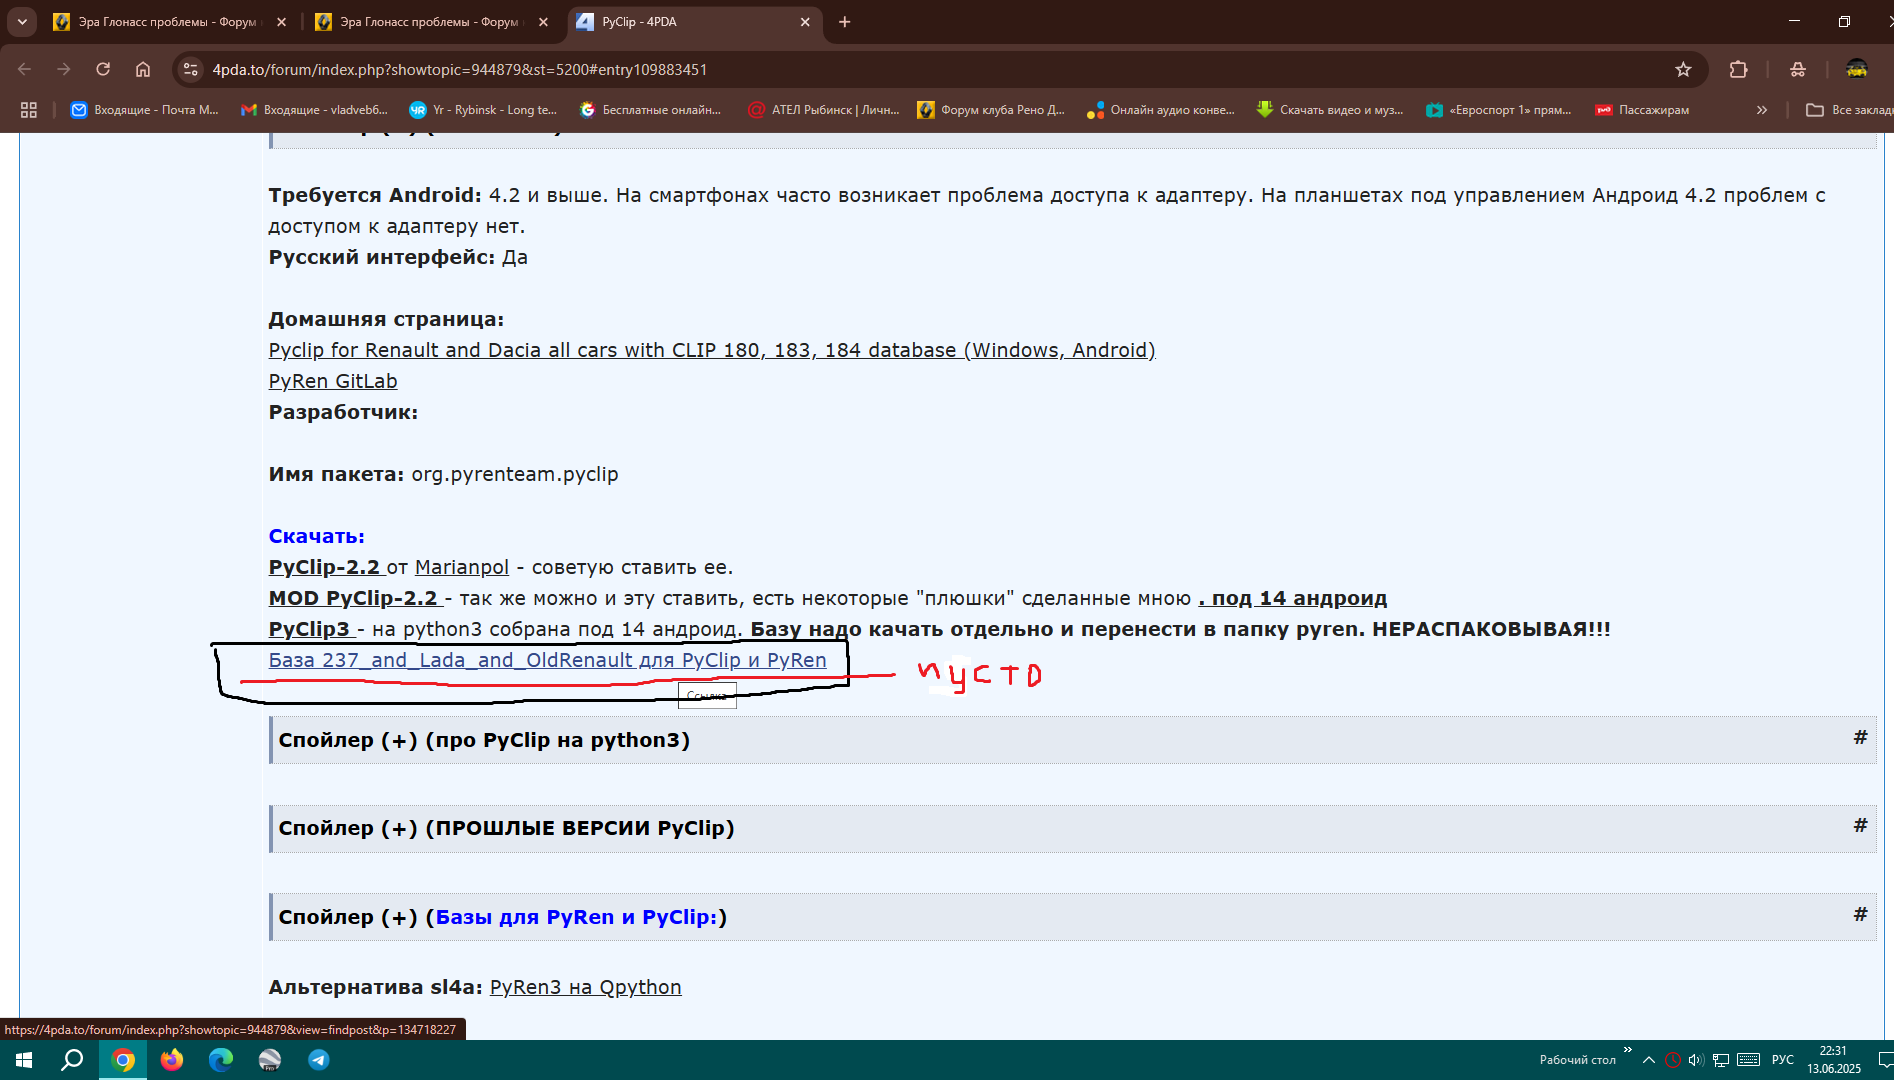
Task: Go forward one page
Action: coord(64,69)
